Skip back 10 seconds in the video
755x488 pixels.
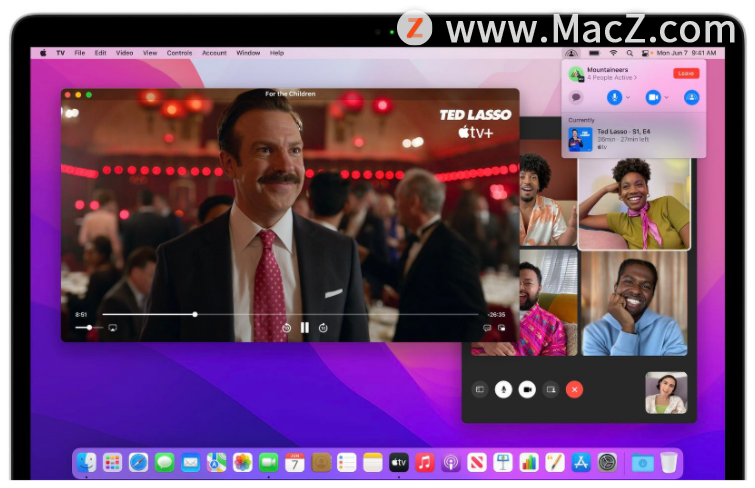[286, 328]
